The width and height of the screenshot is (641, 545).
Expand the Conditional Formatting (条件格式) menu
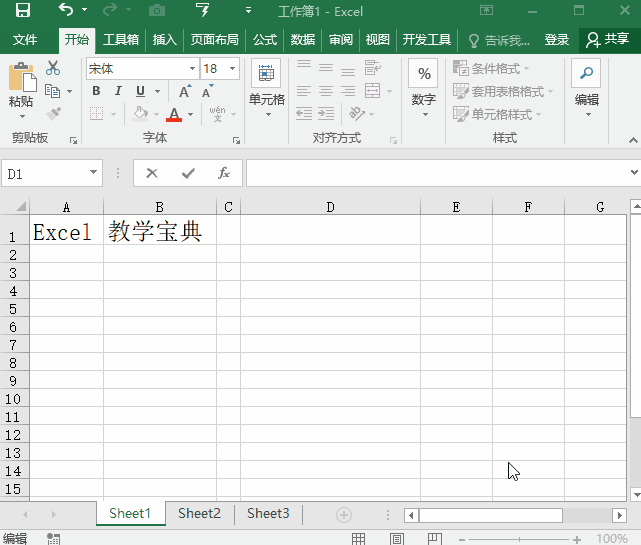pyautogui.click(x=491, y=68)
